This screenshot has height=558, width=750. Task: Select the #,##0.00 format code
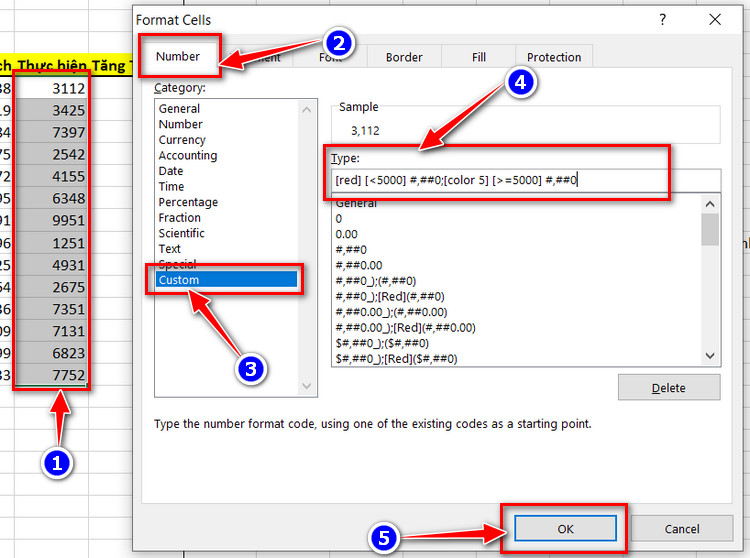[x=359, y=265]
